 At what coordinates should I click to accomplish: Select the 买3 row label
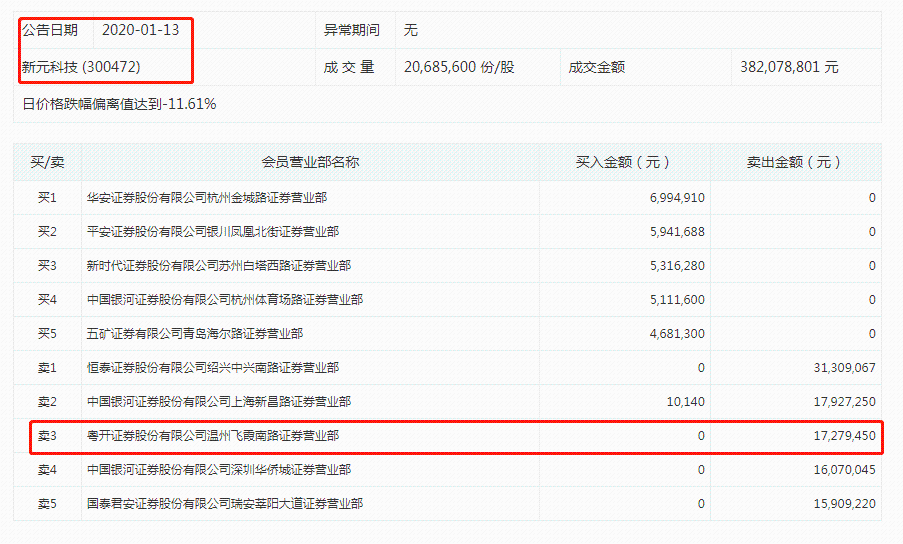(47, 265)
